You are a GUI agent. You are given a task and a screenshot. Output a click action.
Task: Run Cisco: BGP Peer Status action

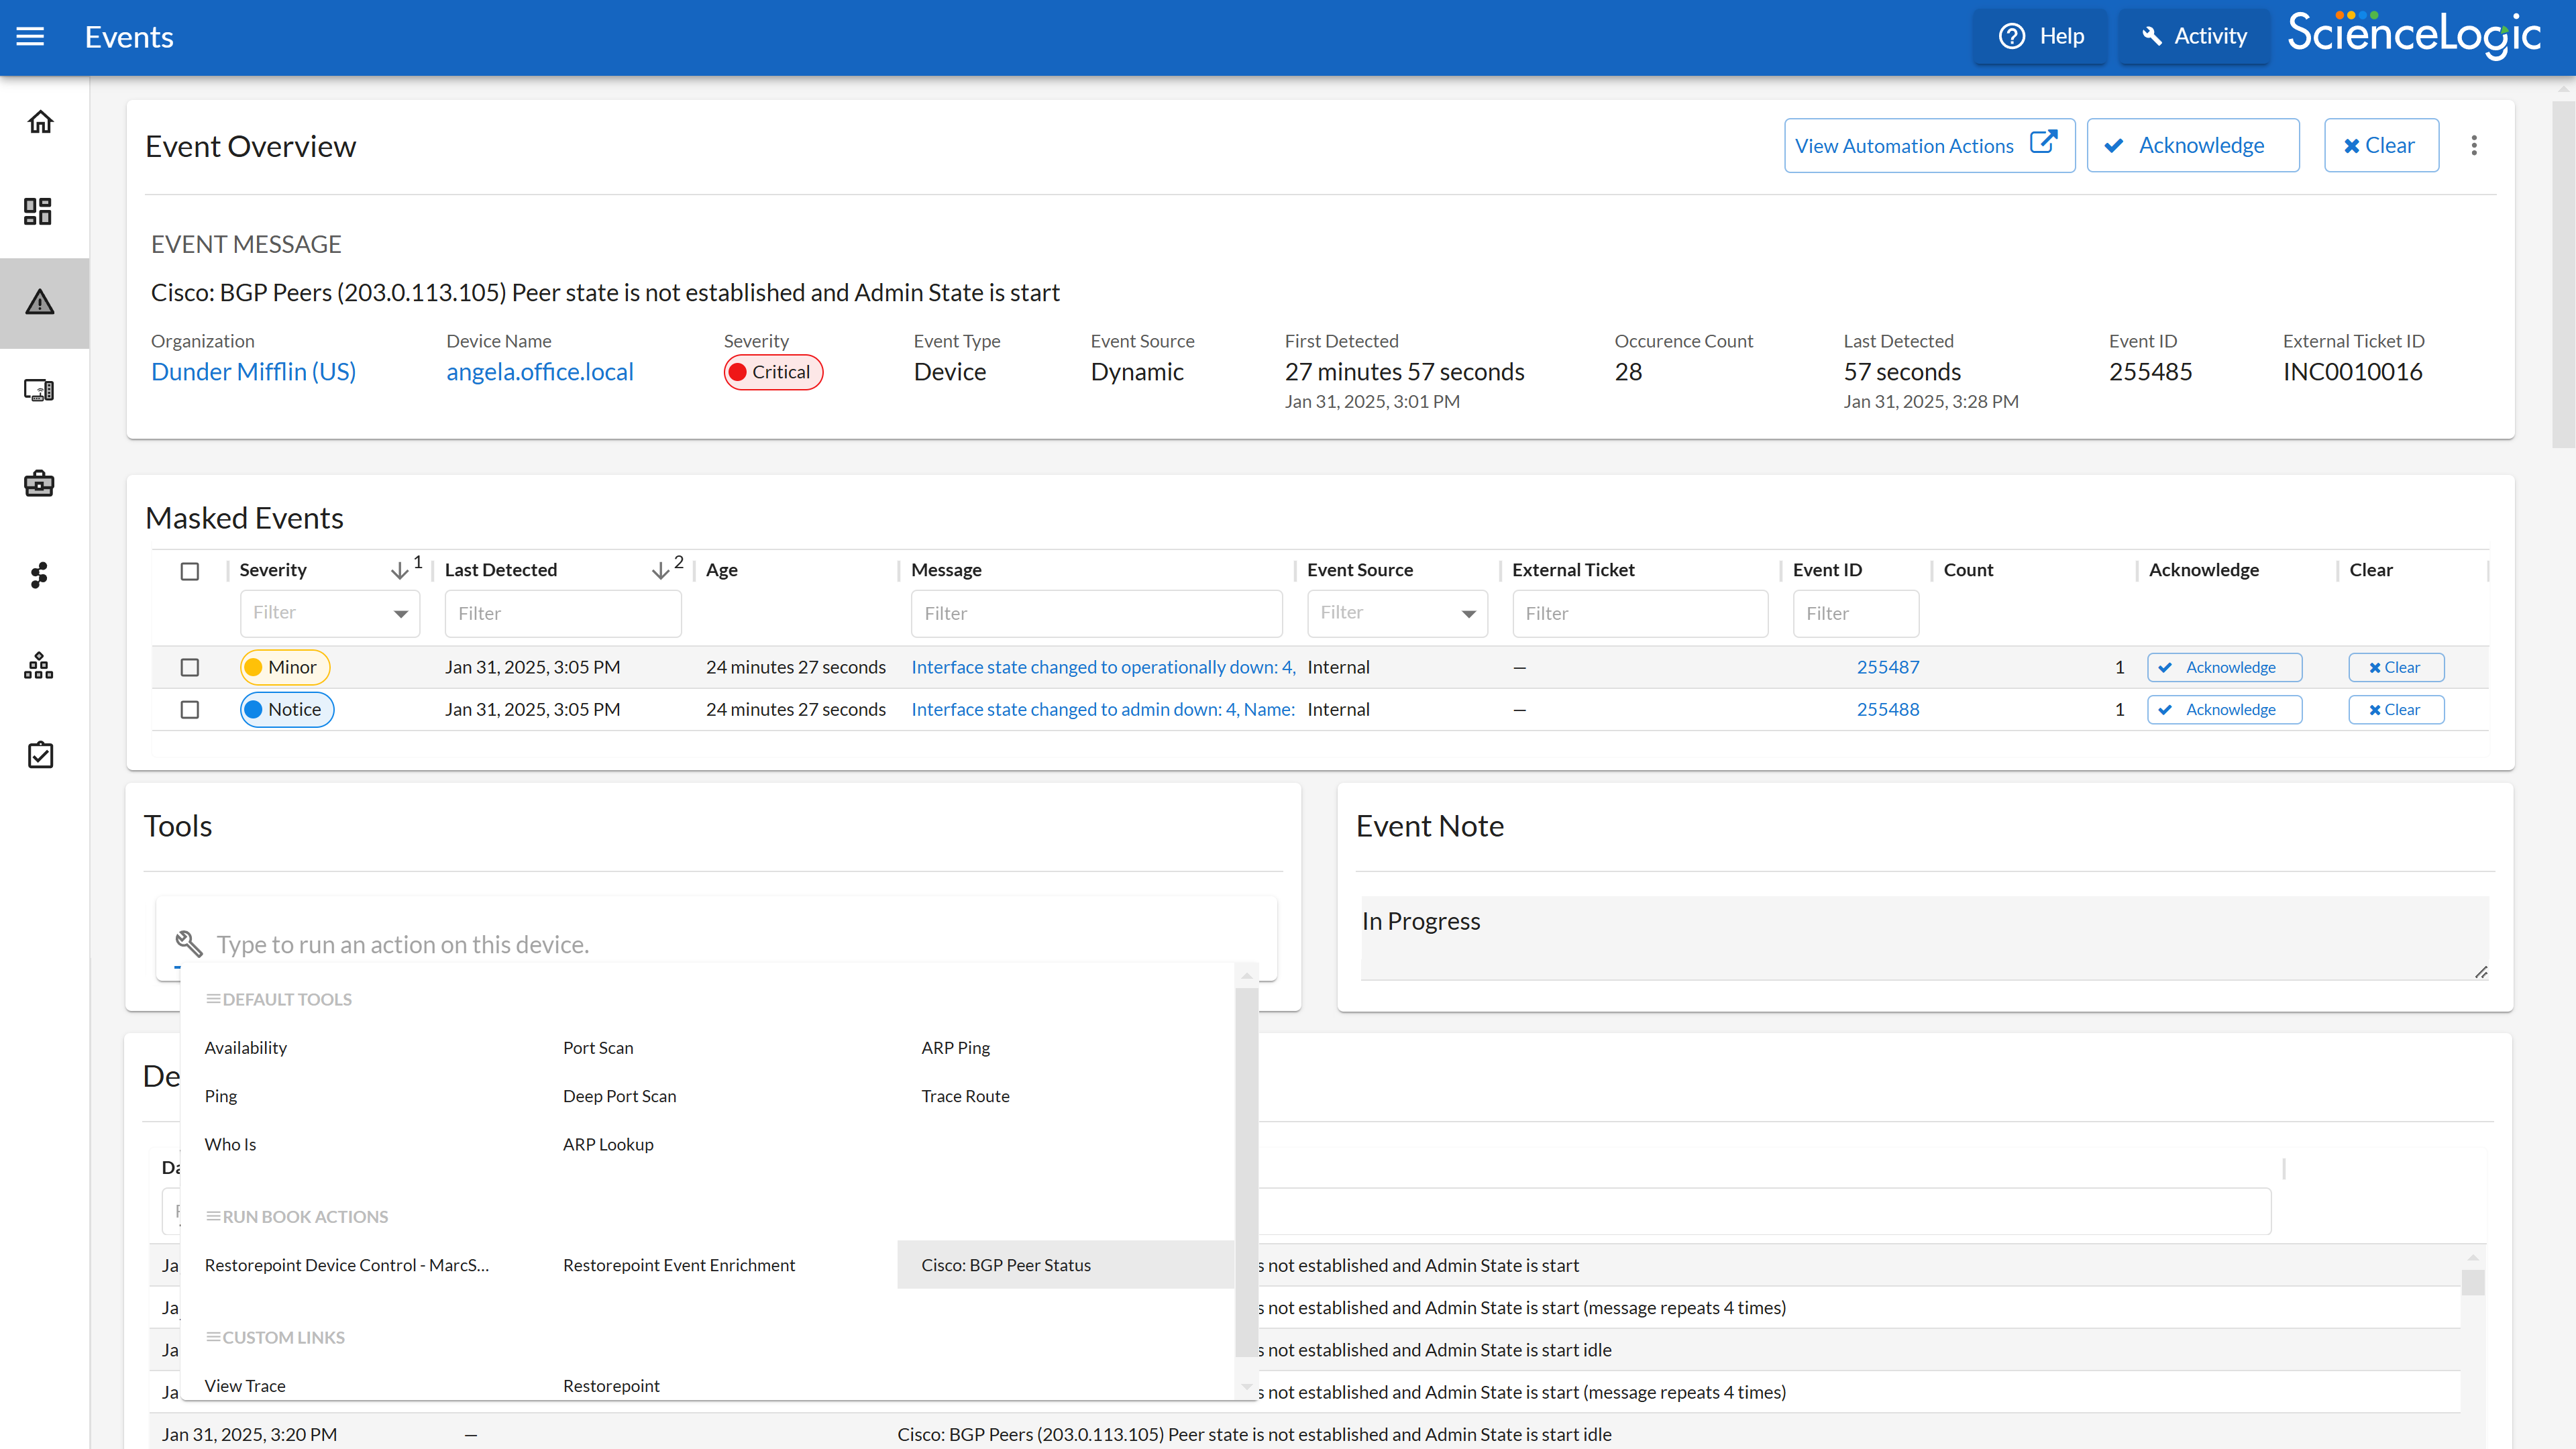click(1066, 1265)
